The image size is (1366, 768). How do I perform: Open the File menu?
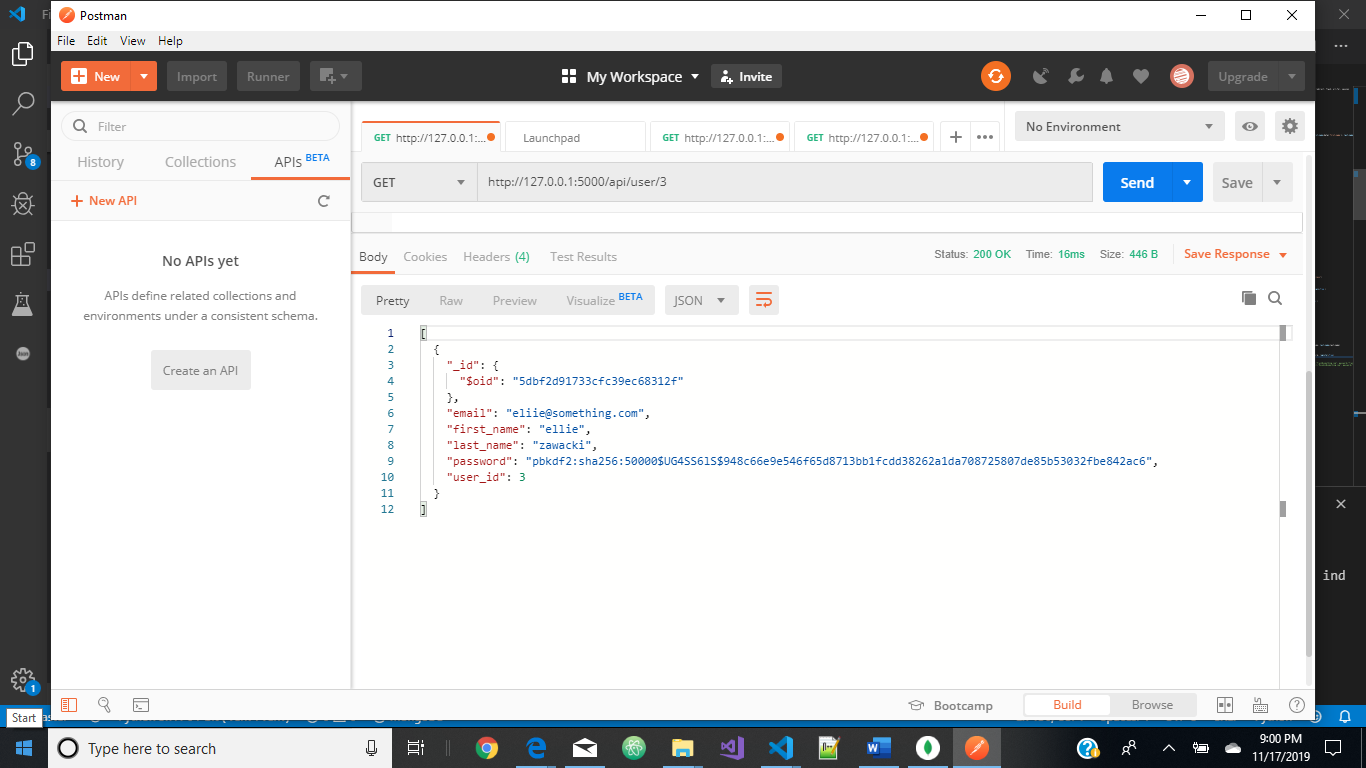[x=66, y=41]
